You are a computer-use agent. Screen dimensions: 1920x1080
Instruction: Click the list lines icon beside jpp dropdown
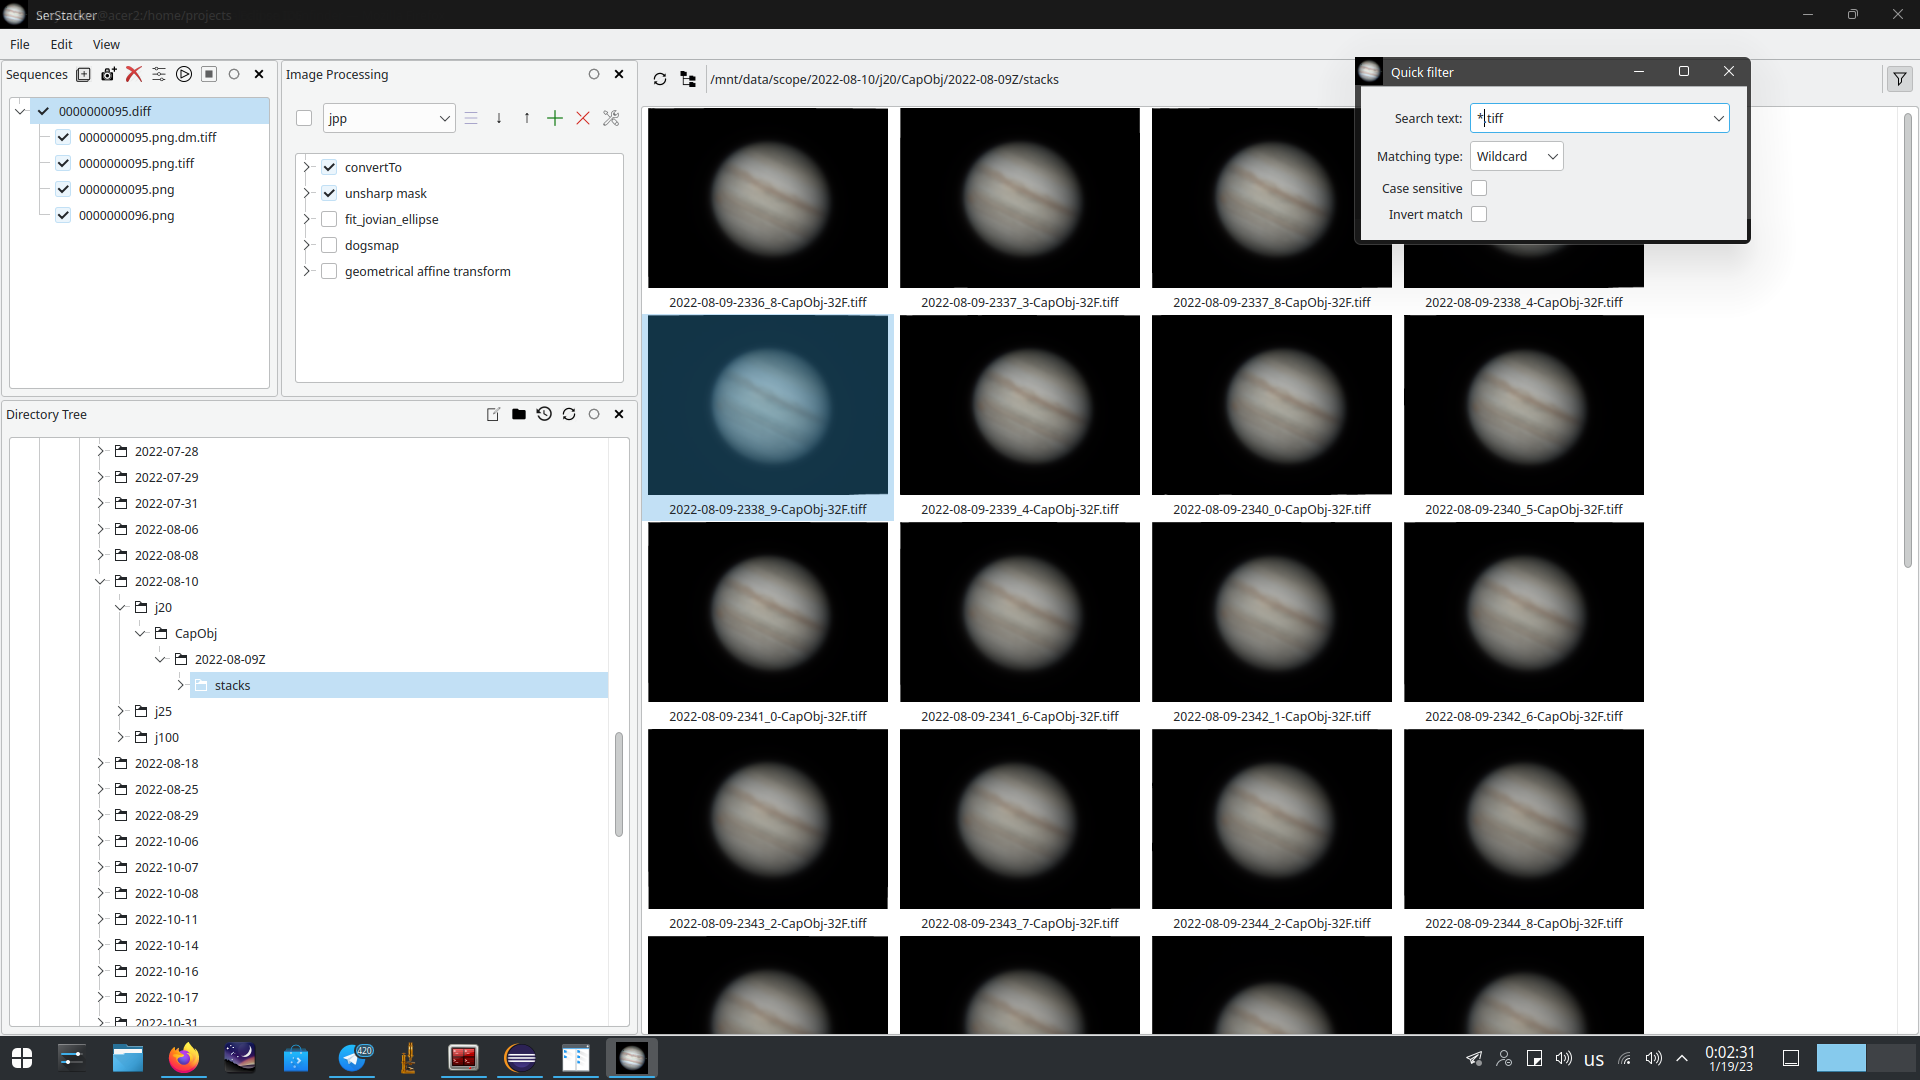pos(471,118)
